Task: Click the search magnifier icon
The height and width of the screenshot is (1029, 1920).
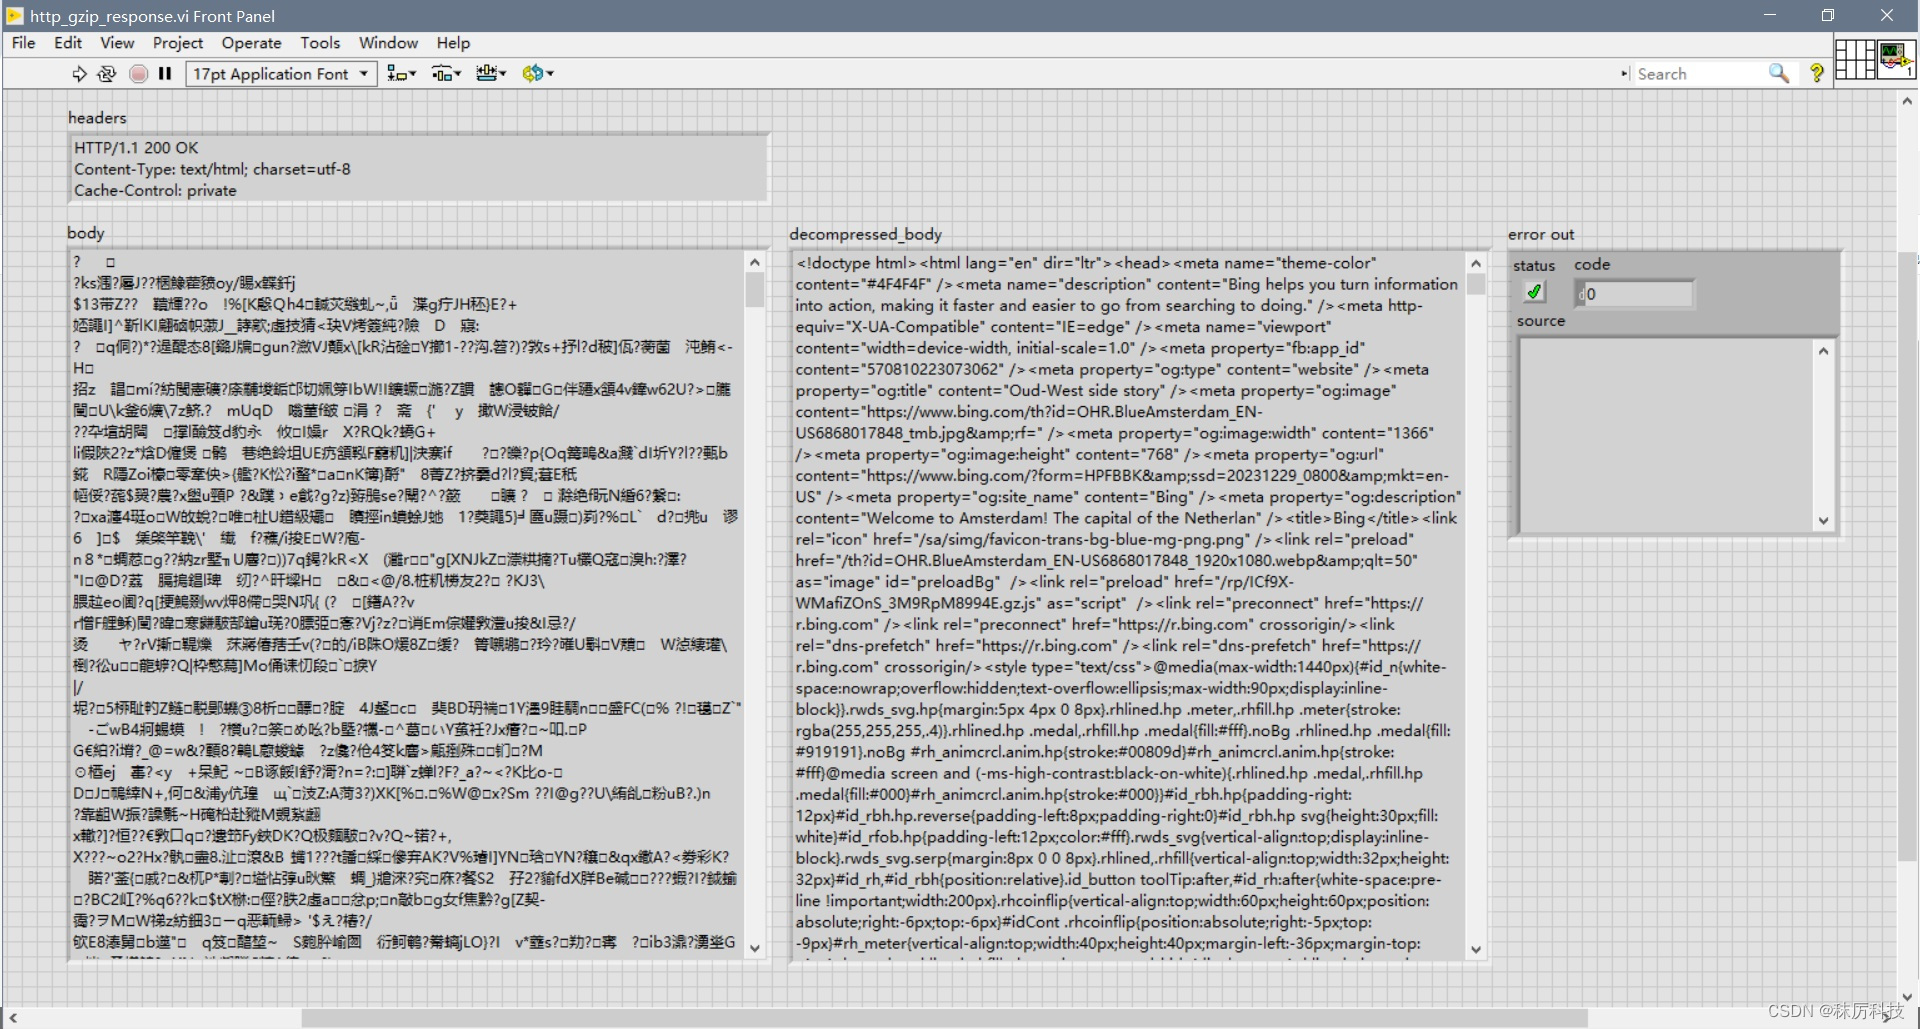Action: click(x=1779, y=73)
